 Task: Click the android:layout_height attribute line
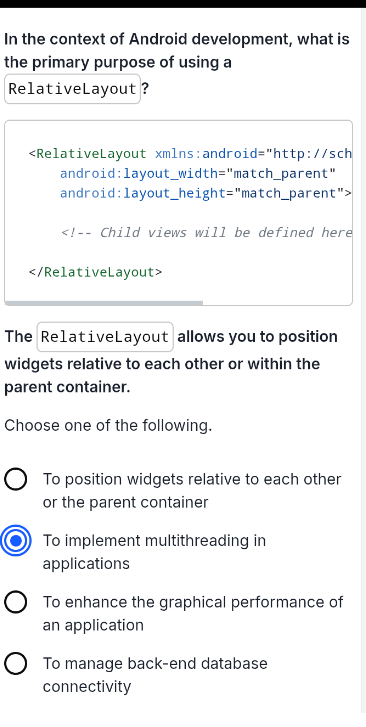206,193
